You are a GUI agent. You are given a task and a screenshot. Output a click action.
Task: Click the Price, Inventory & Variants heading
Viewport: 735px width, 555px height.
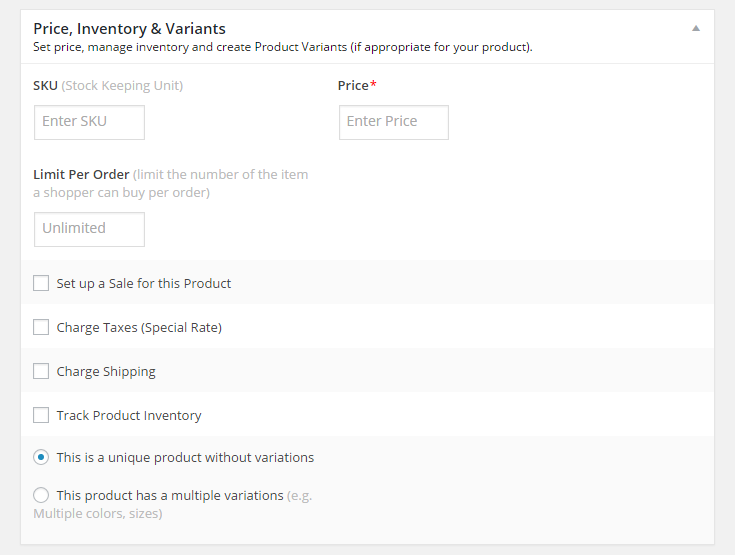(129, 28)
